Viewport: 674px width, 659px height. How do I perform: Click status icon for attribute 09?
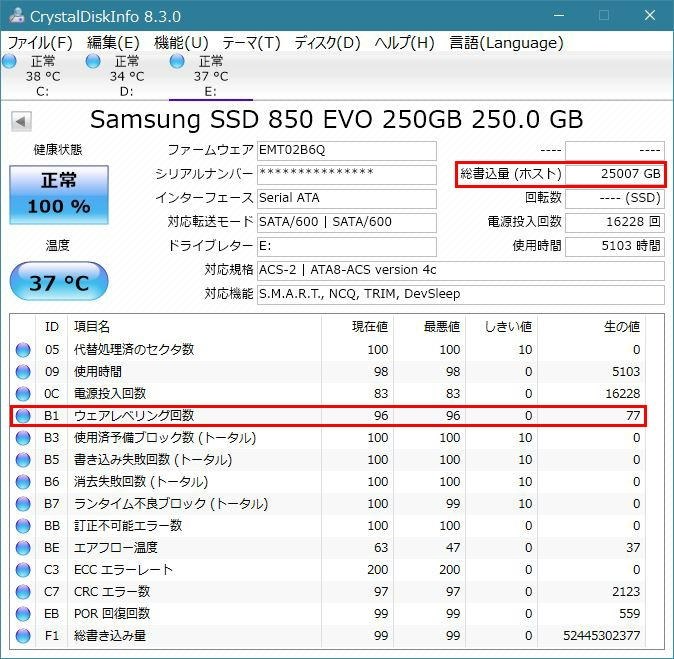[x=23, y=372]
